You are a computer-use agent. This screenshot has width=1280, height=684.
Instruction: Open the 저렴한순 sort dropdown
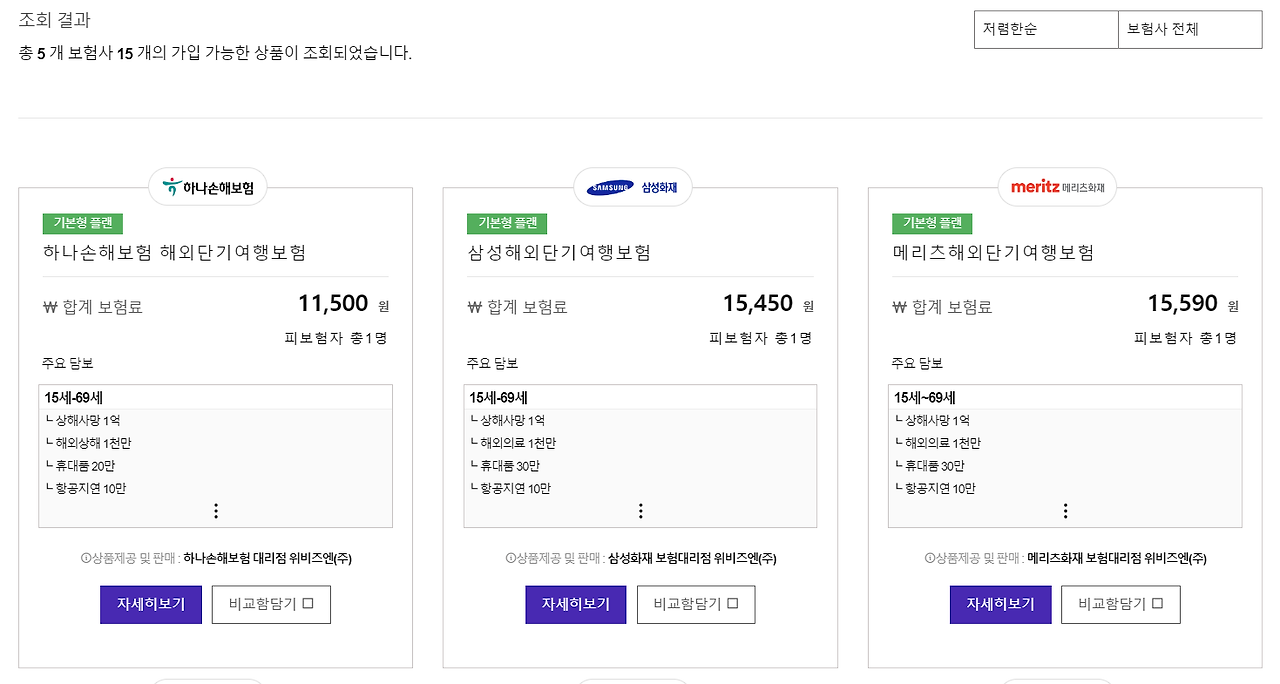pos(1046,29)
